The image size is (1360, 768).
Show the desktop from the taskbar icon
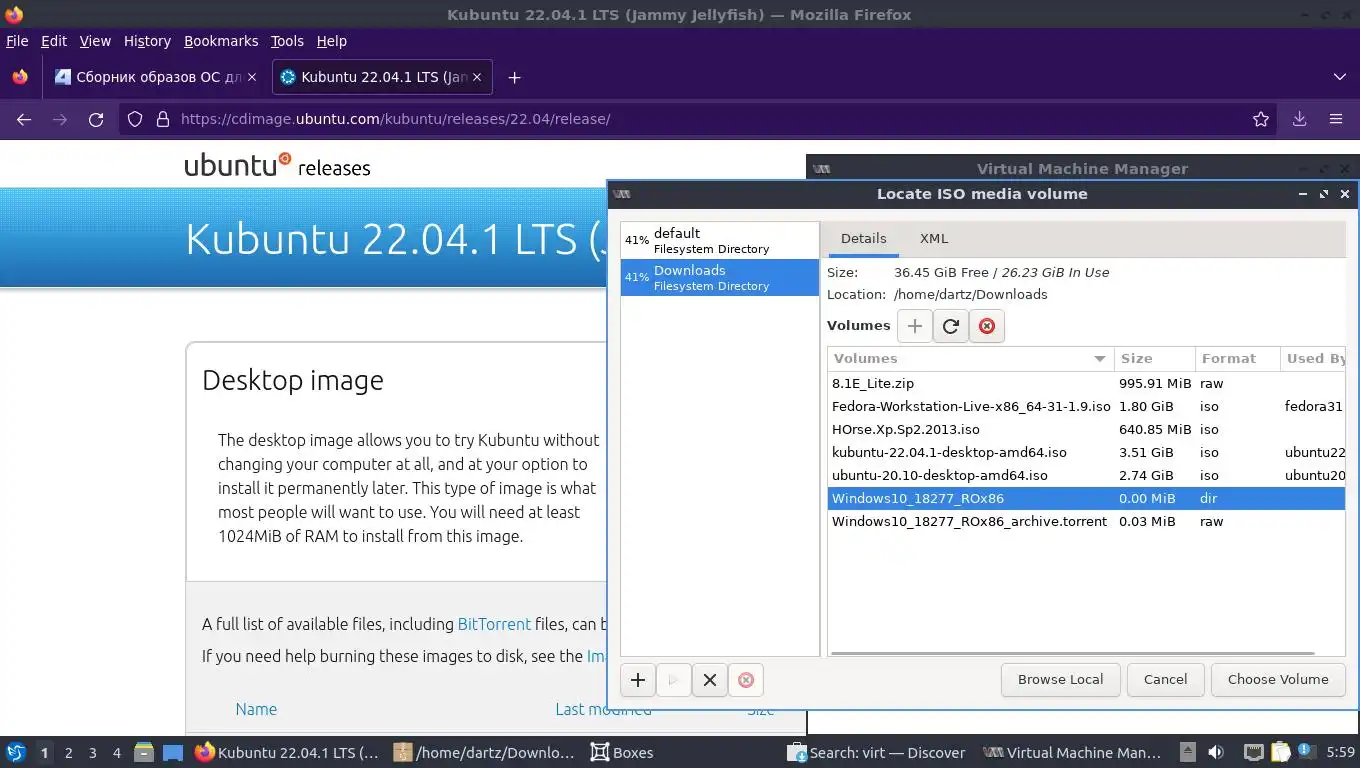173,752
